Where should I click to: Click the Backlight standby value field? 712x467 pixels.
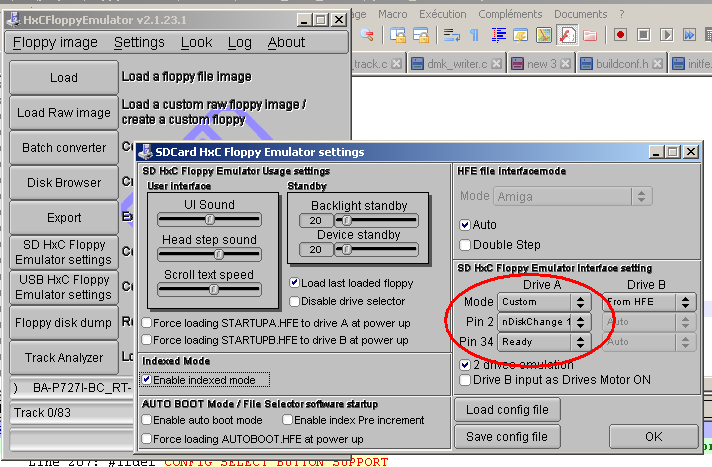coord(316,221)
